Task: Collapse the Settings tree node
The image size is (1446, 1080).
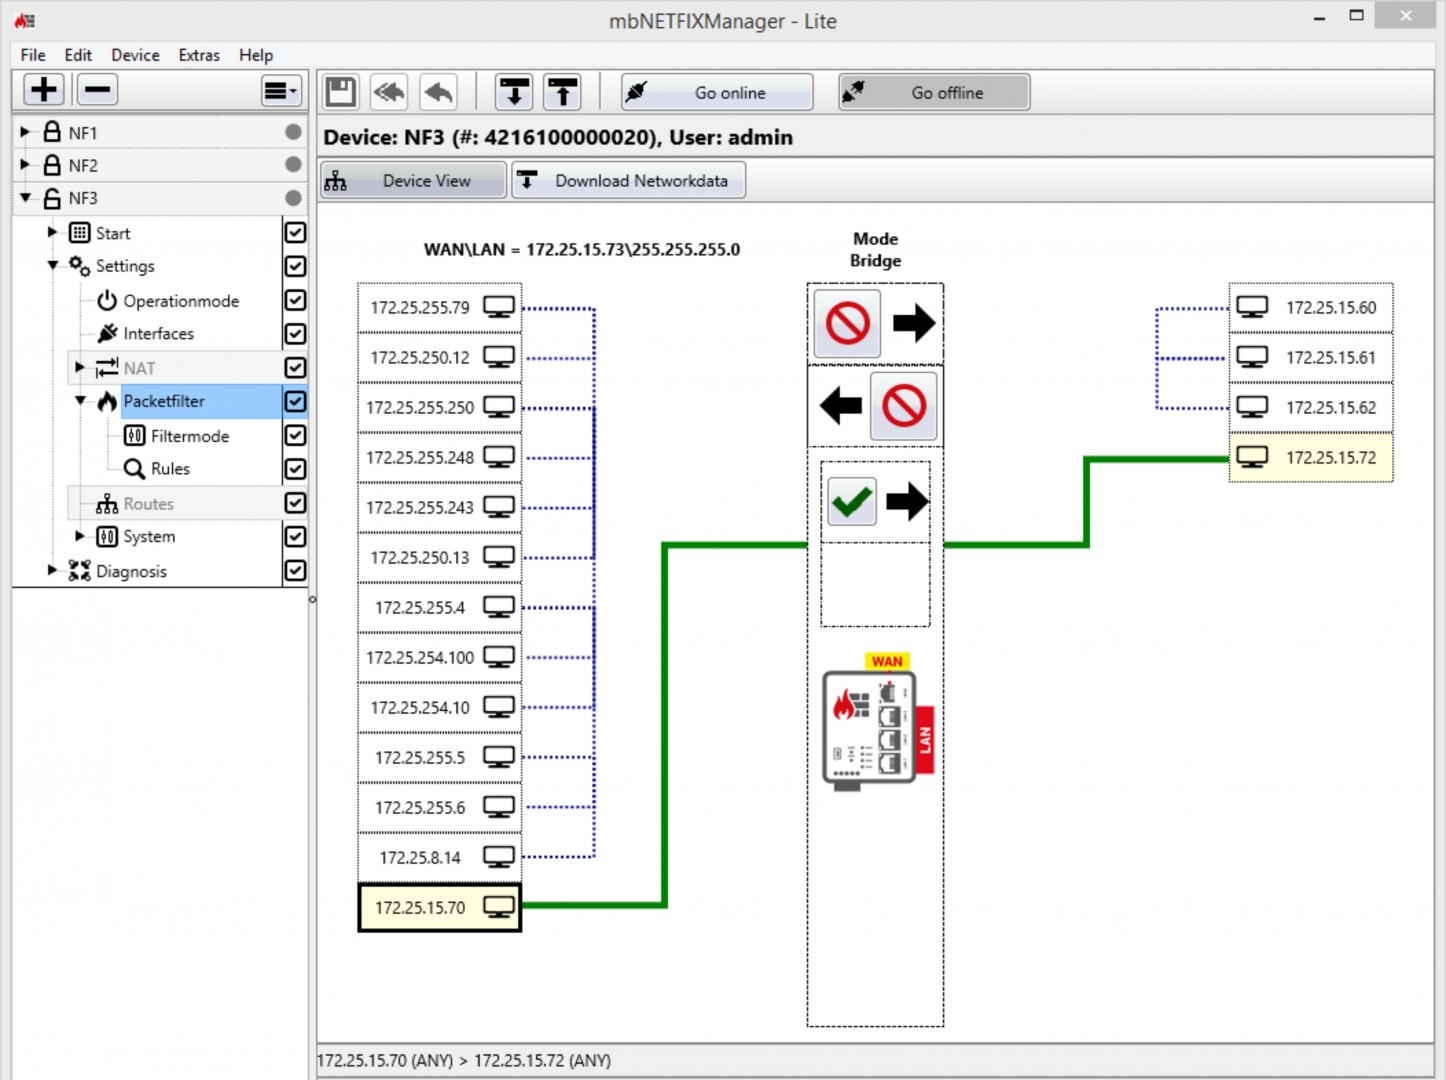Action: [53, 265]
